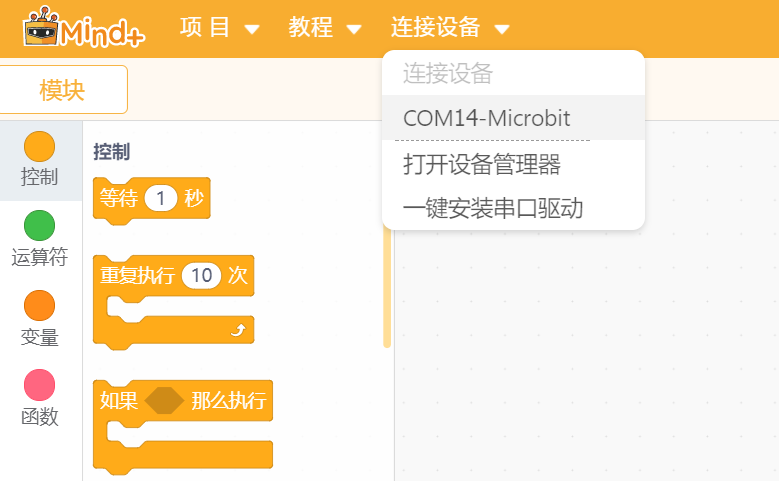Viewport: 779px width, 483px height.
Task: Click the block palette vertical scrollbar
Action: (x=387, y=290)
